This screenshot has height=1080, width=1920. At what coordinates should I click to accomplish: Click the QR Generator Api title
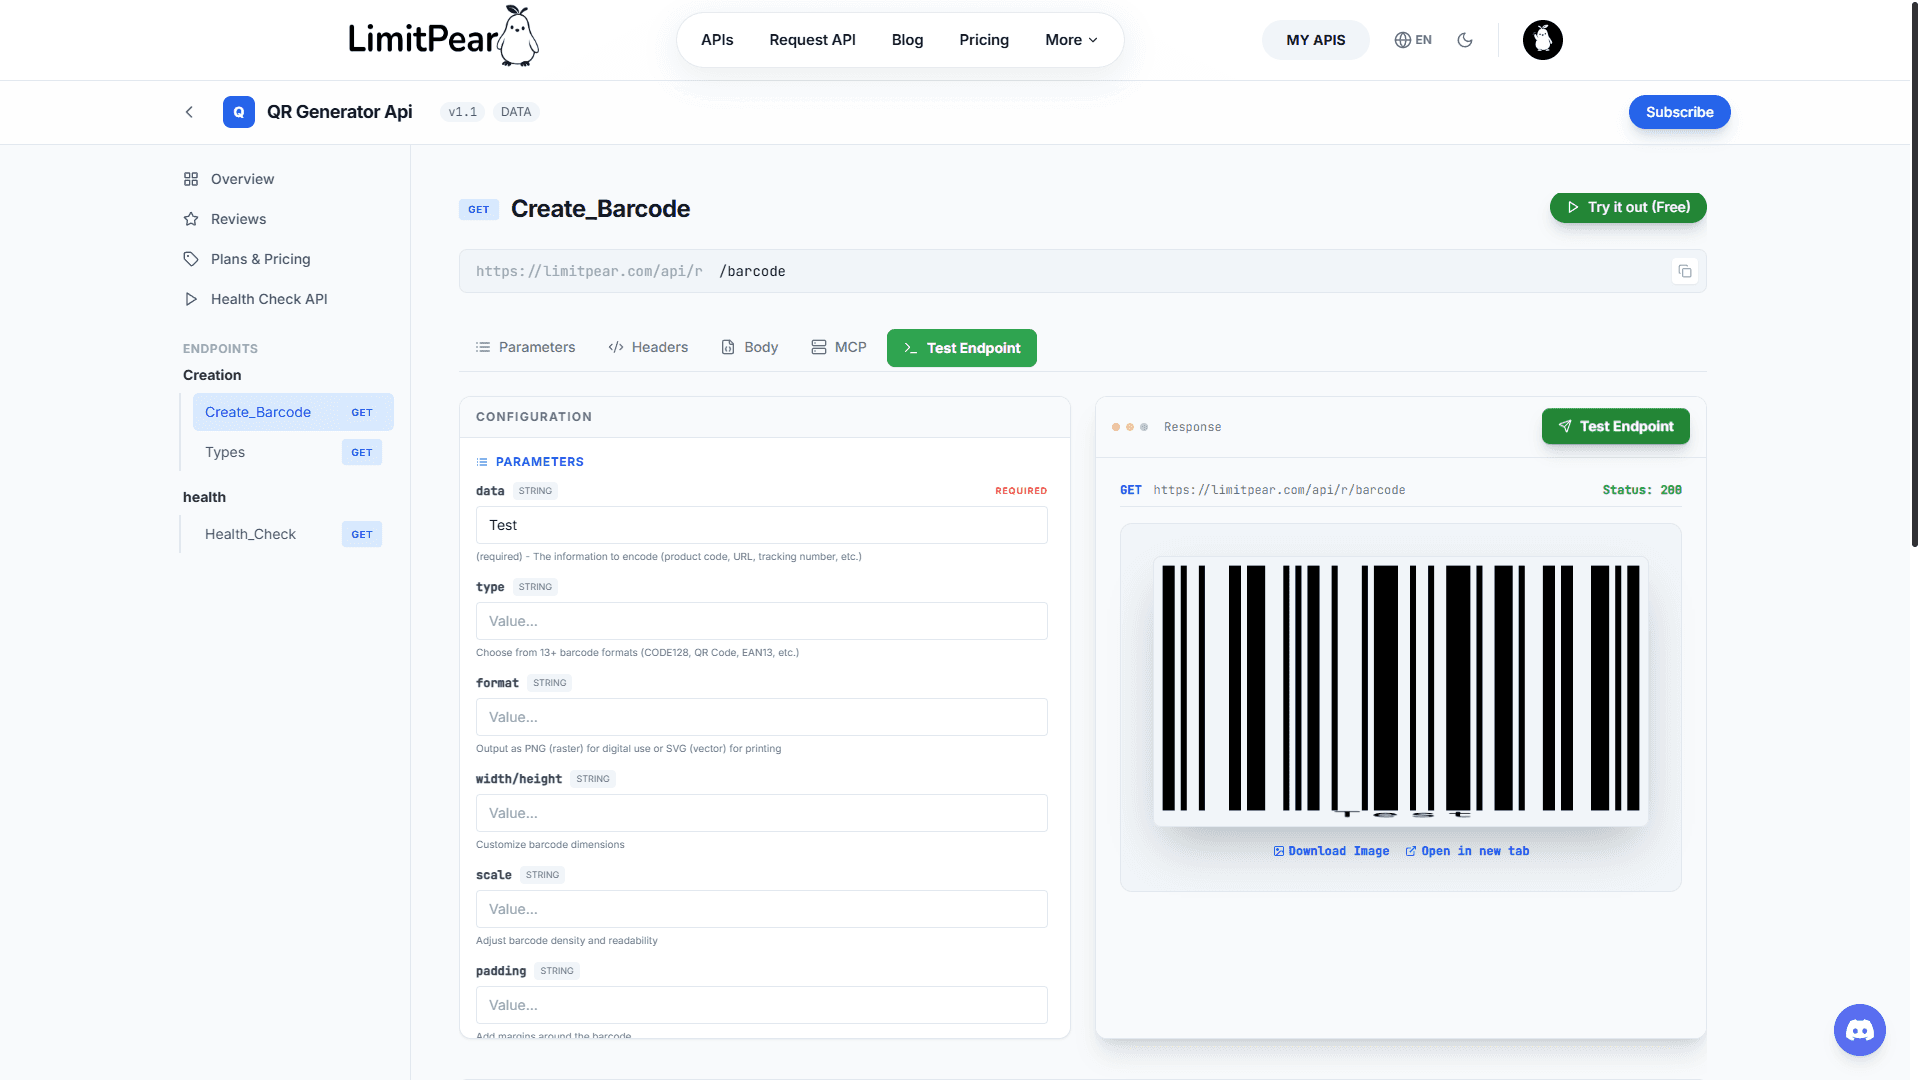[339, 112]
